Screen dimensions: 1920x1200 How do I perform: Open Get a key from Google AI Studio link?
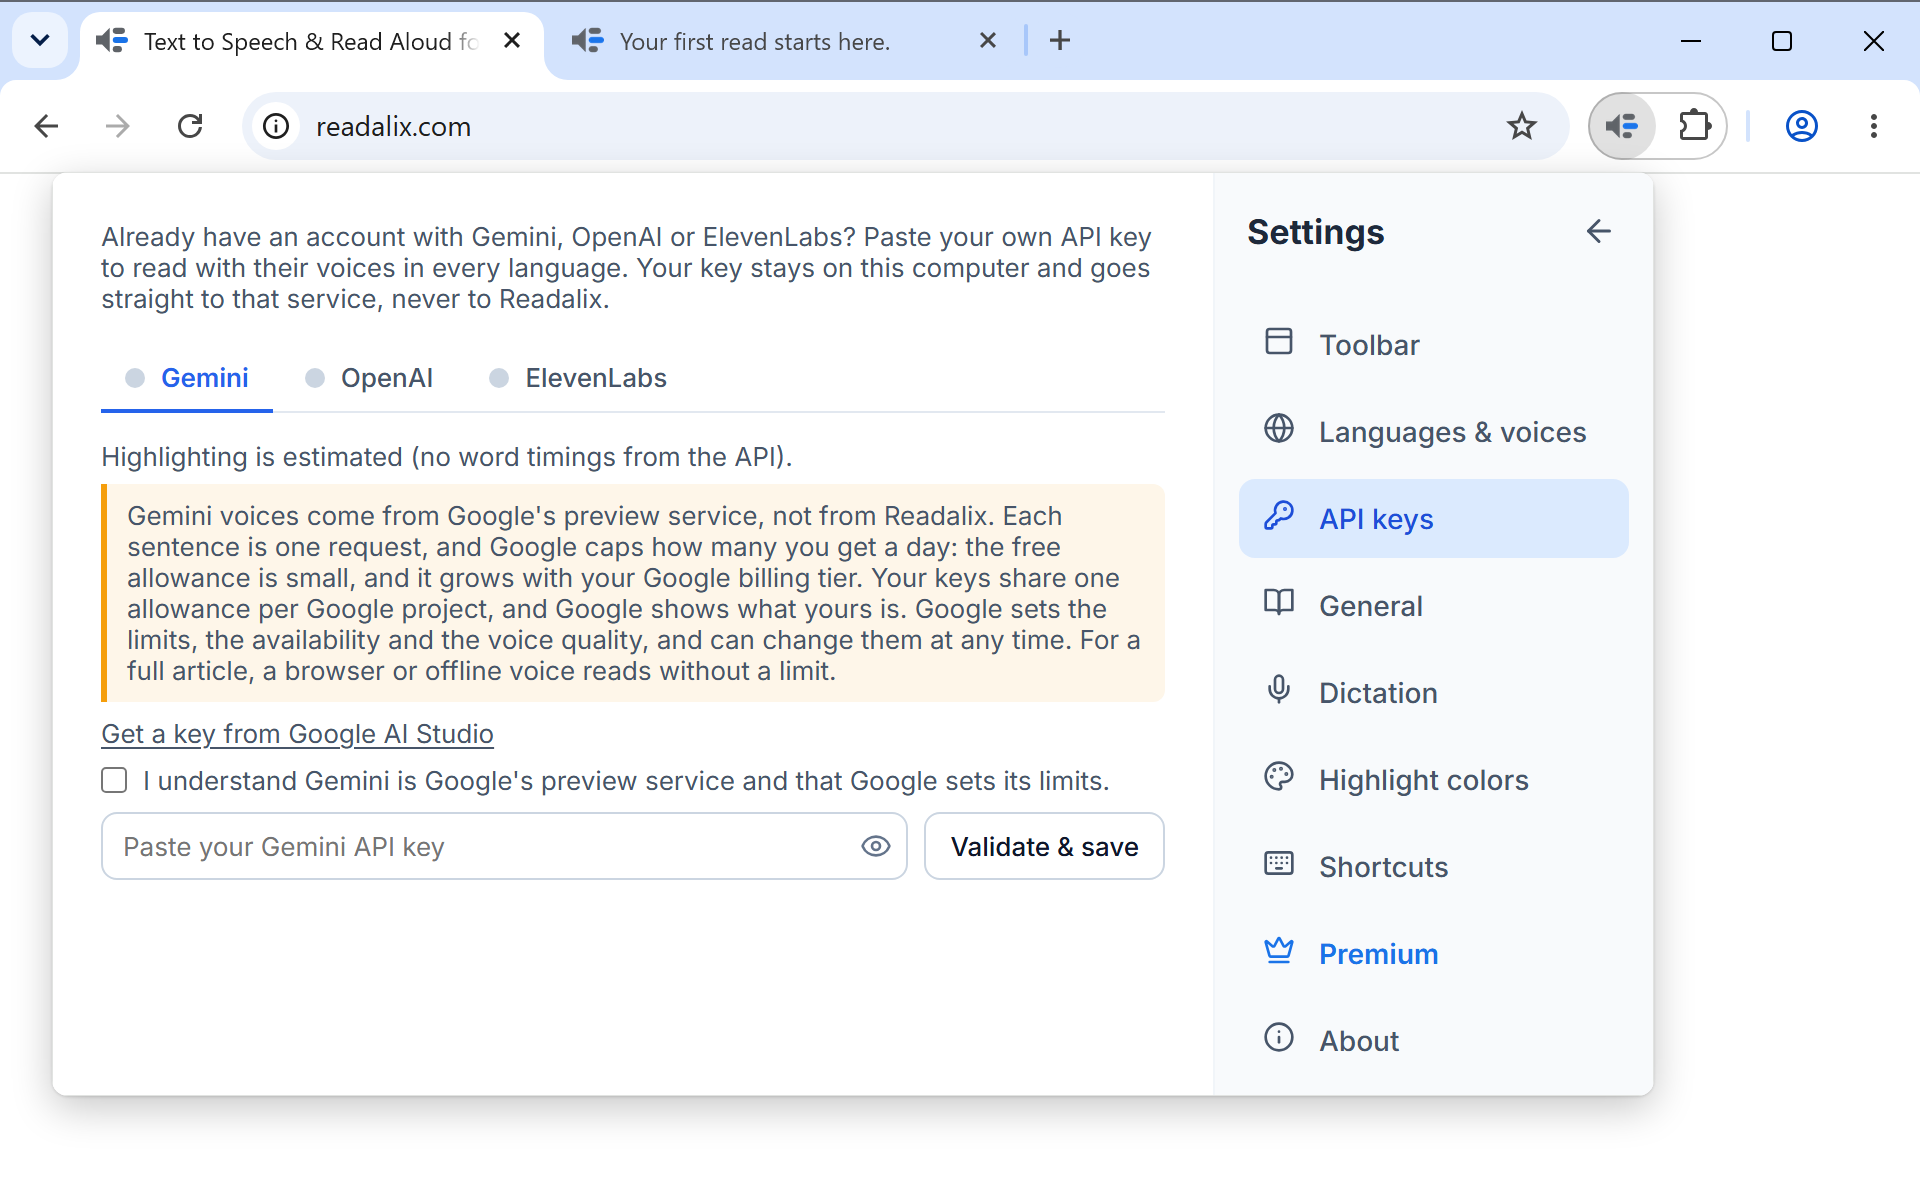click(x=297, y=735)
